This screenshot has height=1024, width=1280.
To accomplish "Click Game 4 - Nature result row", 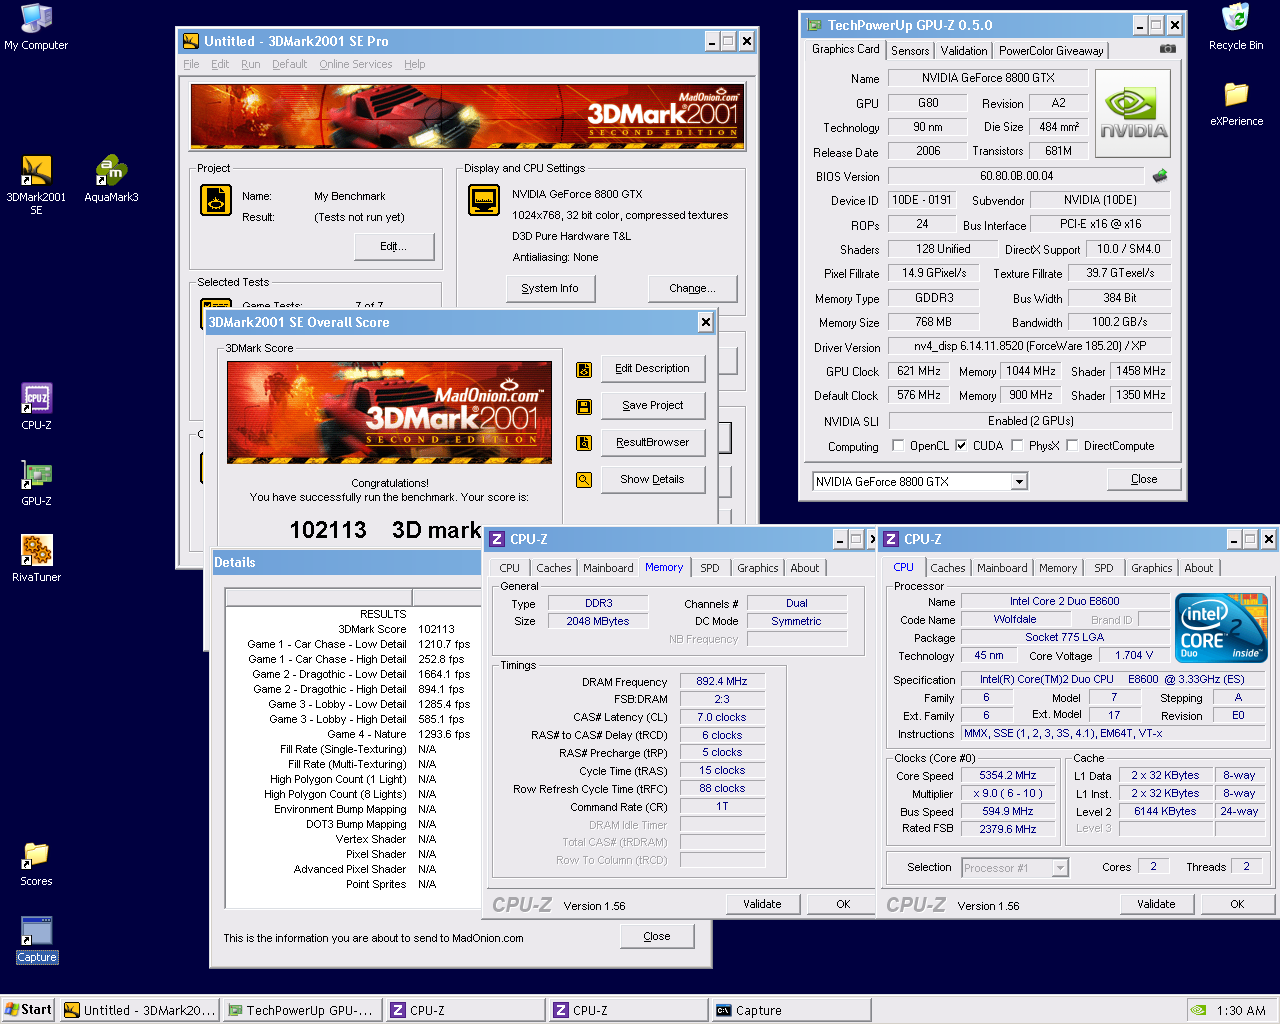I will (x=352, y=734).
